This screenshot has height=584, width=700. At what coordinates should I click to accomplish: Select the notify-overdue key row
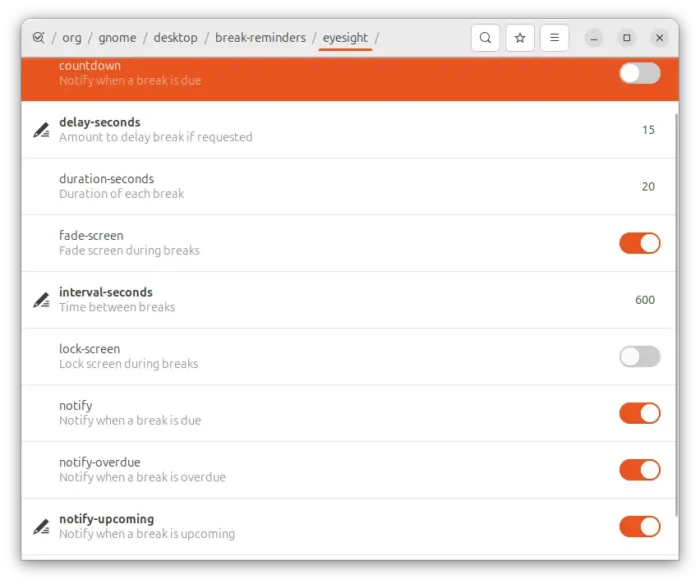point(349,470)
